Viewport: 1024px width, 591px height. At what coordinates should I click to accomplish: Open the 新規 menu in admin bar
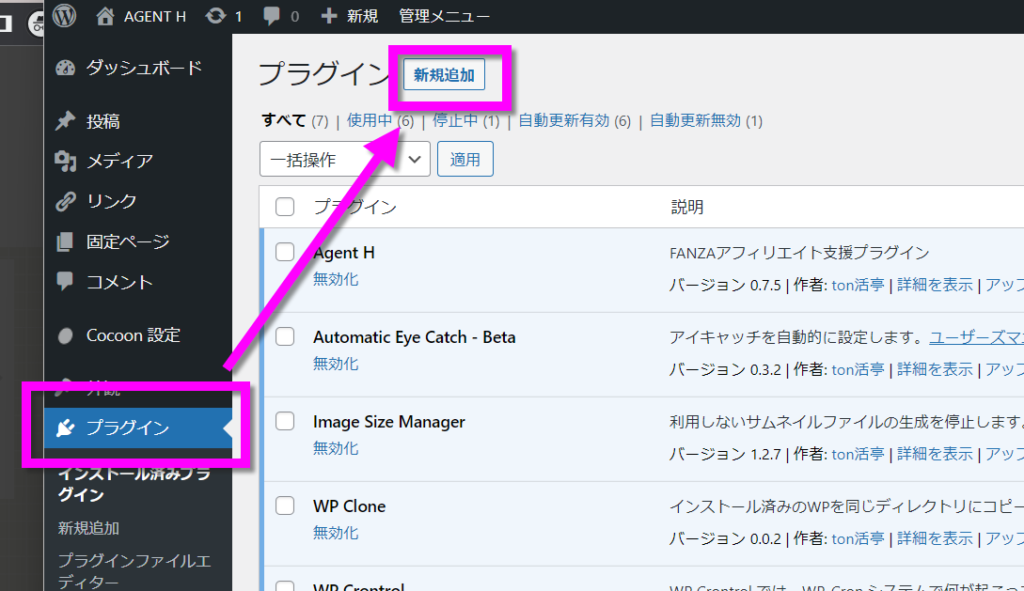pyautogui.click(x=362, y=16)
